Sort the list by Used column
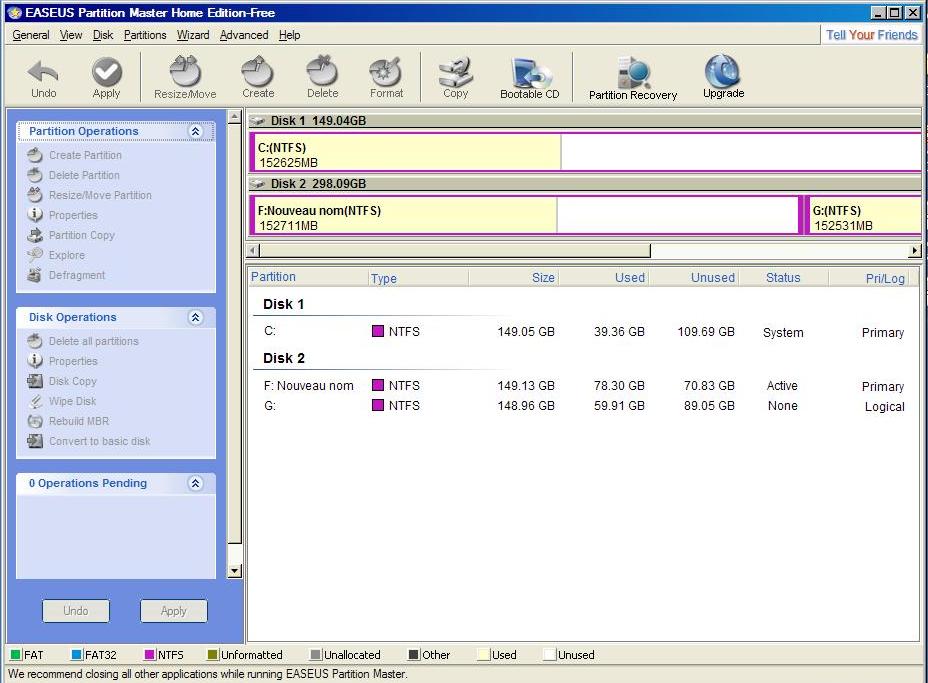The height and width of the screenshot is (683, 928). [x=603, y=277]
